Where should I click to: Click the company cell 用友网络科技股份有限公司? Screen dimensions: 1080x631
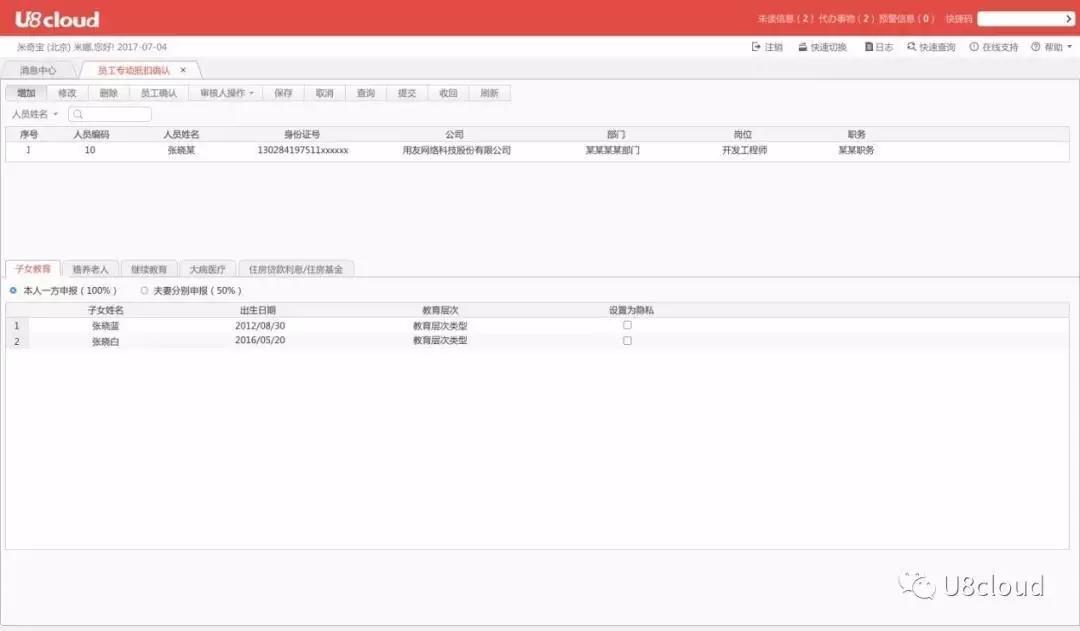click(x=457, y=150)
